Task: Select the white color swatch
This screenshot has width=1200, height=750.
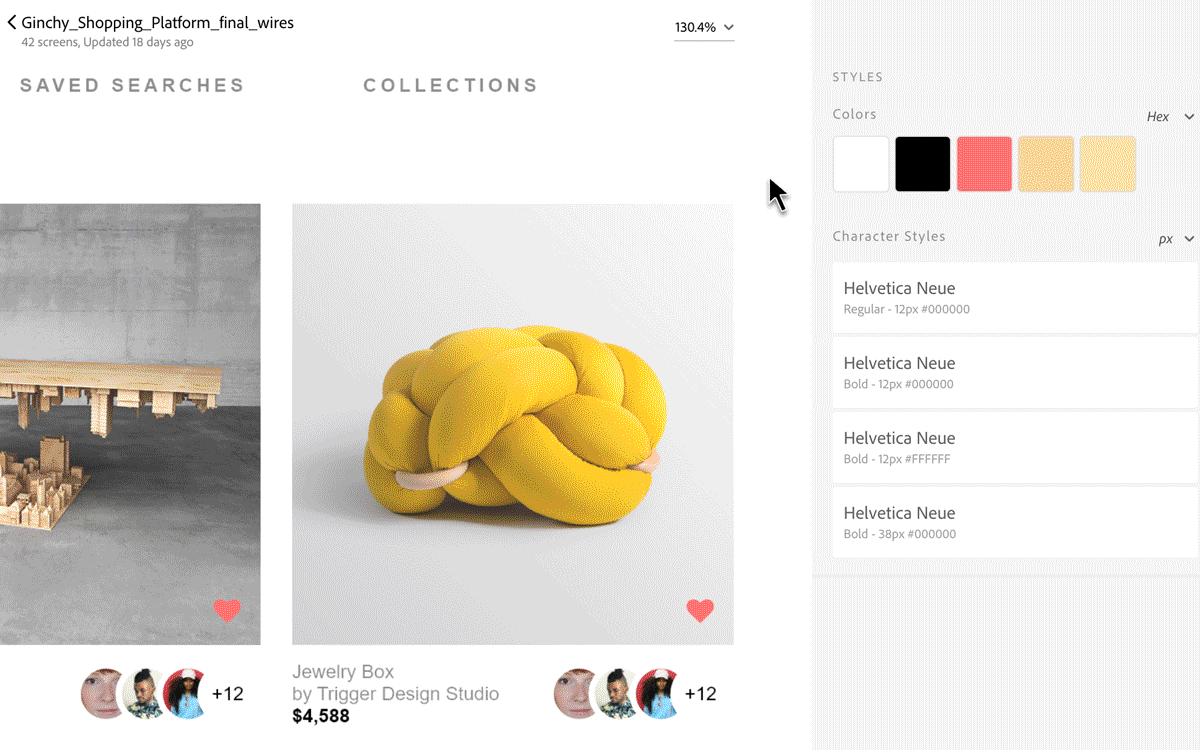Action: (860, 164)
